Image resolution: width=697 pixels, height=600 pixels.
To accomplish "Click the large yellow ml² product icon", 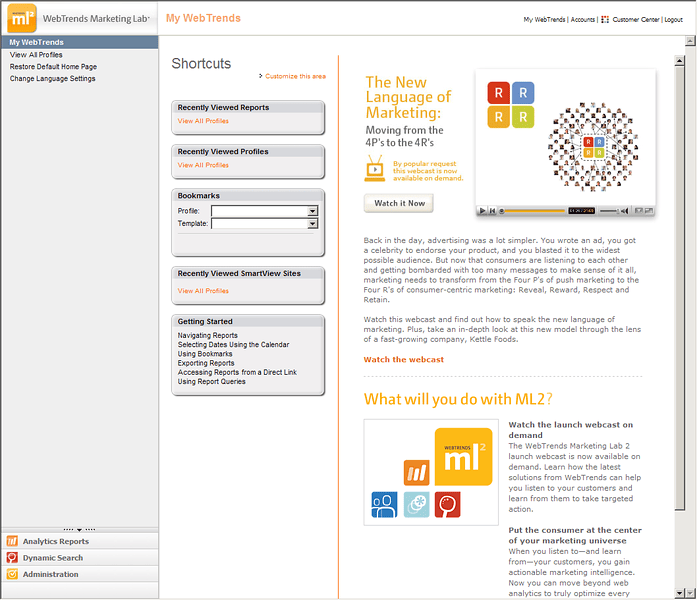I will [x=464, y=456].
